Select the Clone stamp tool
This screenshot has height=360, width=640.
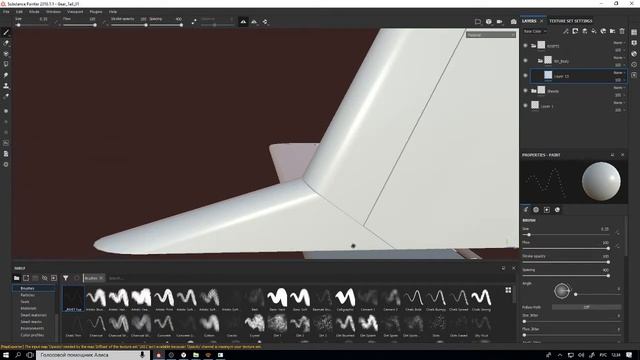6,86
